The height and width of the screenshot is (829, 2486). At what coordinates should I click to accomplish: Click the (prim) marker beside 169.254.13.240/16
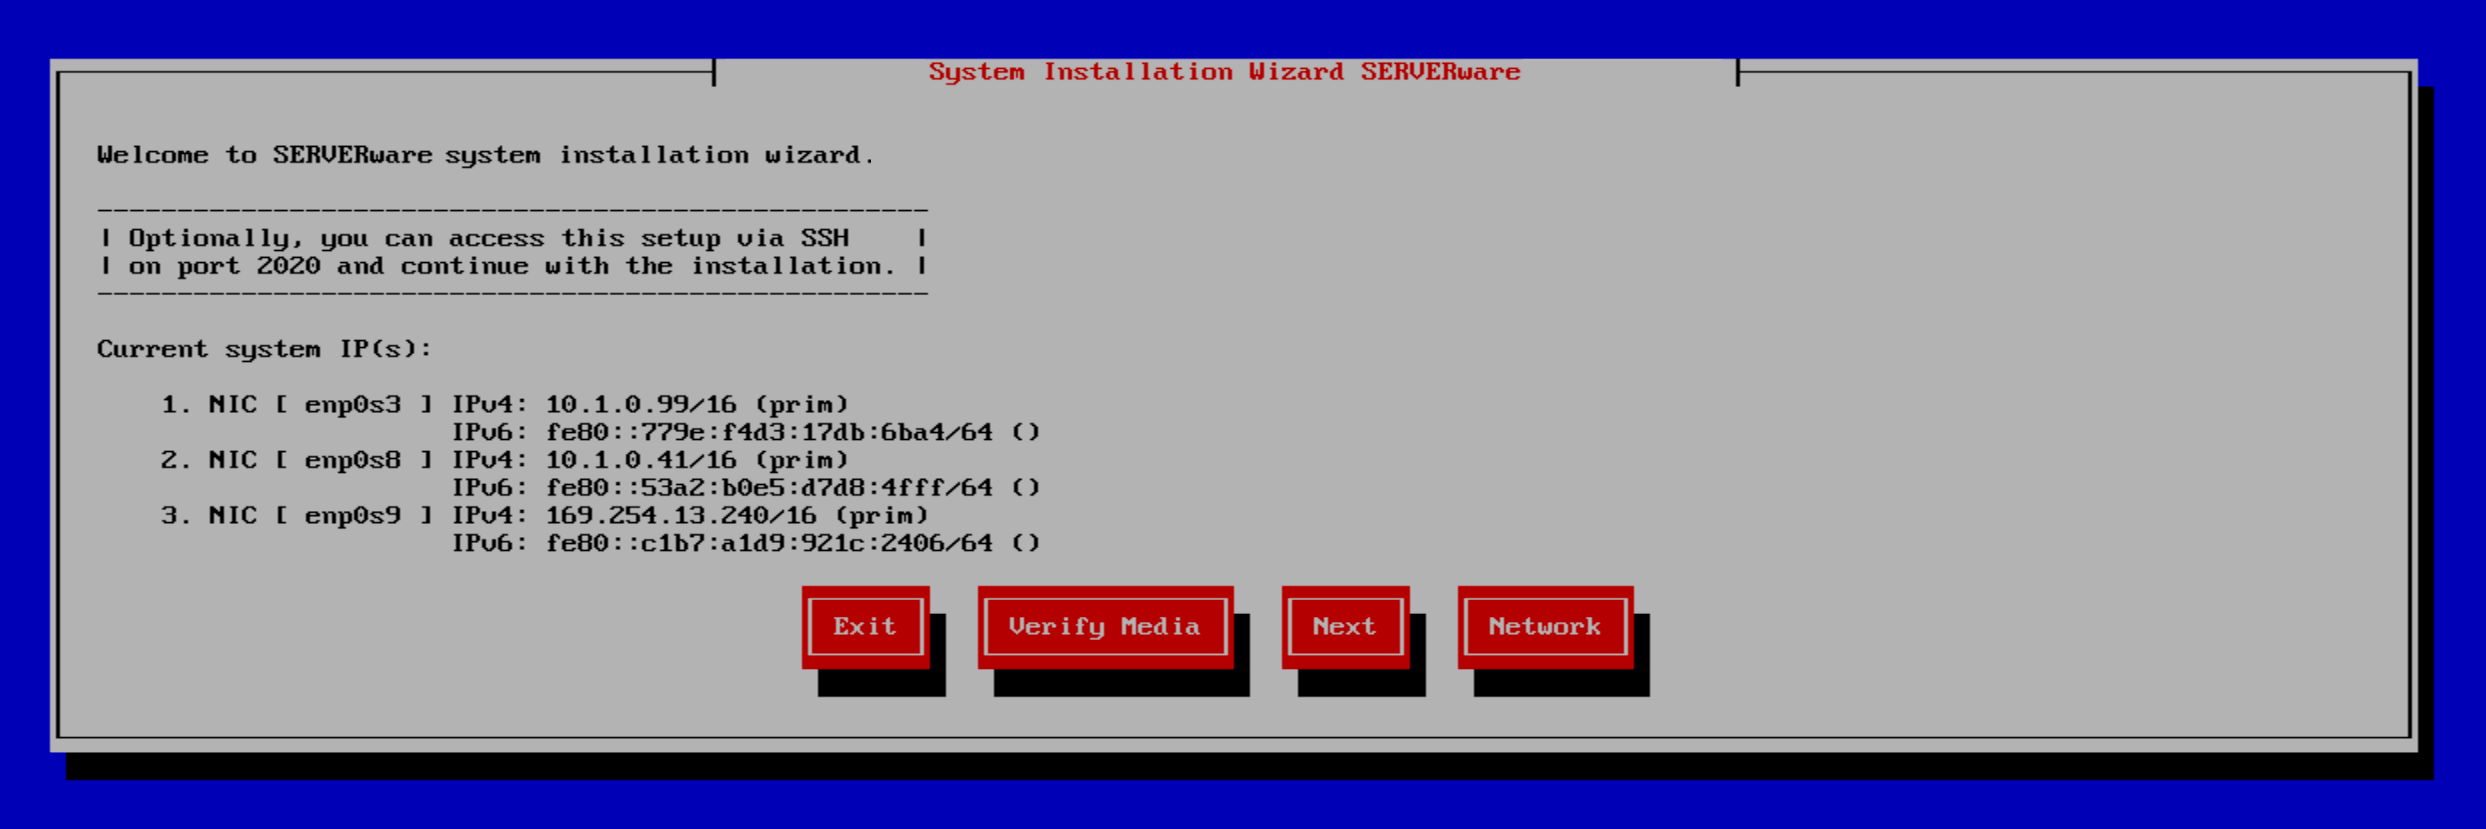tap(881, 515)
